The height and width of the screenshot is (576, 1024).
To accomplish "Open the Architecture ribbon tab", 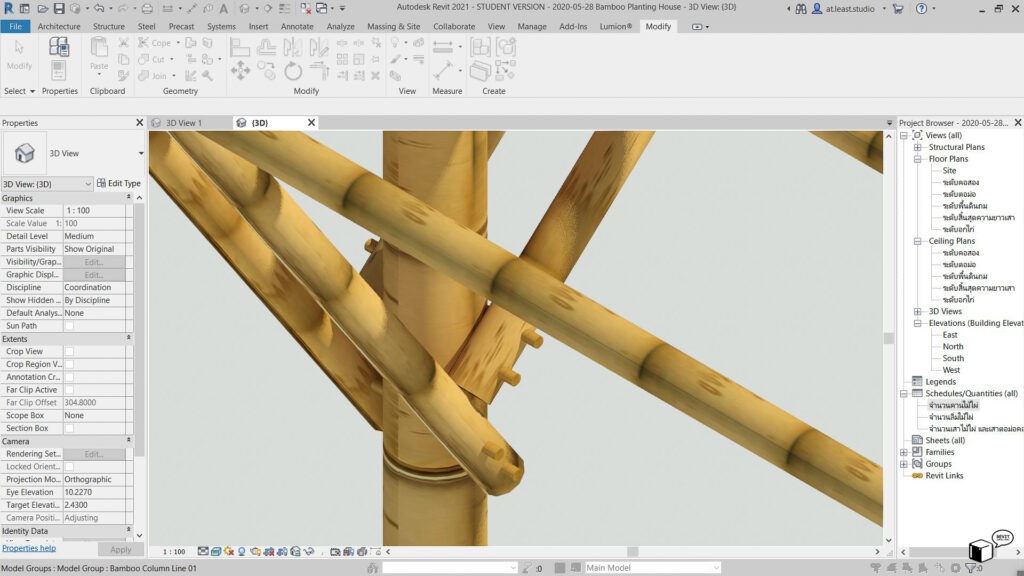I will point(59,26).
